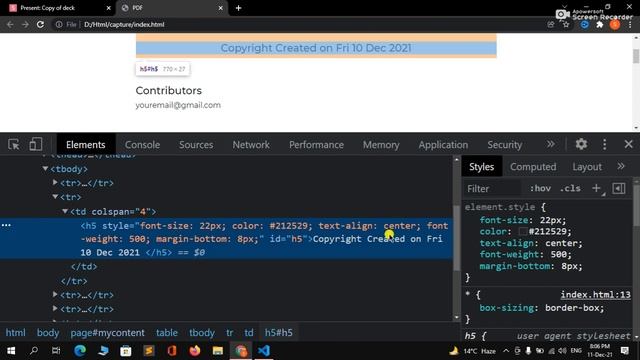Click the address bar URL

(124, 24)
